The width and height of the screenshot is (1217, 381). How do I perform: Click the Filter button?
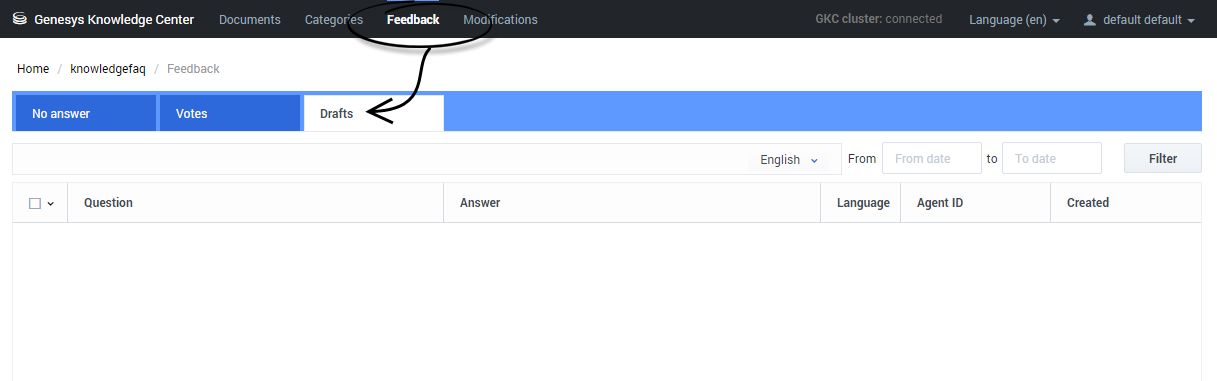pyautogui.click(x=1163, y=158)
